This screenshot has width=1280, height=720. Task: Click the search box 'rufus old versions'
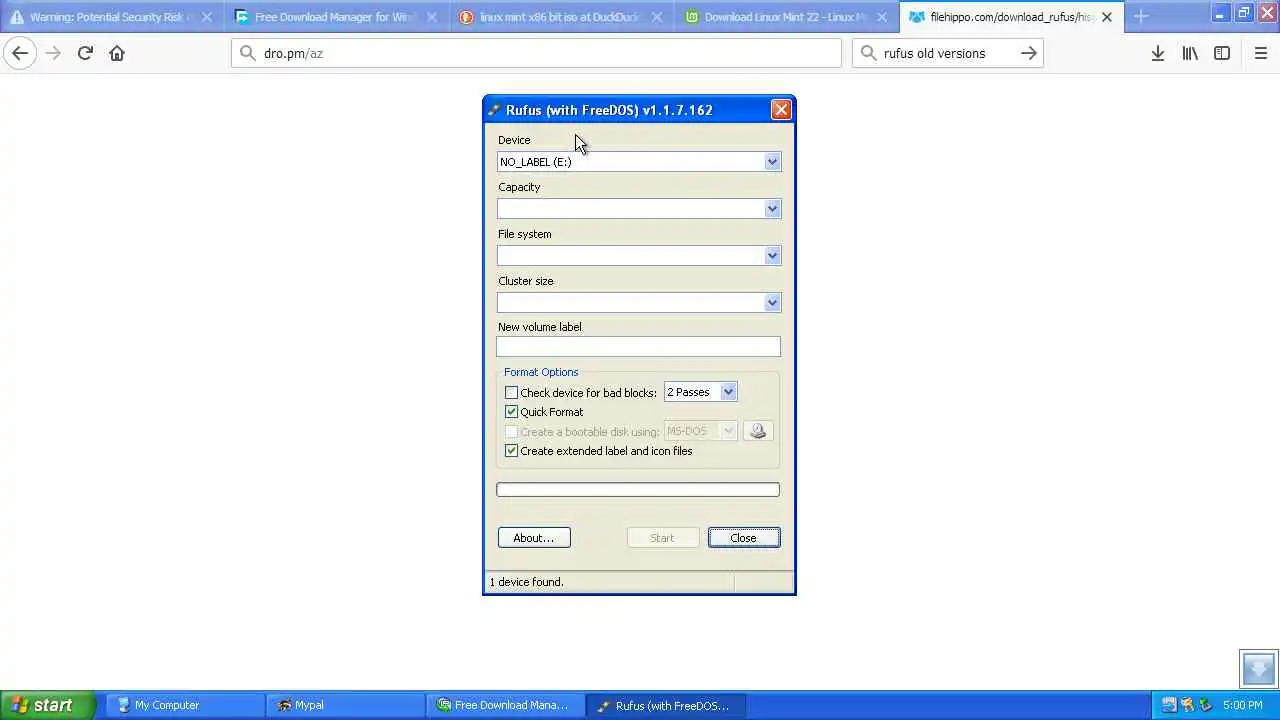pos(947,53)
